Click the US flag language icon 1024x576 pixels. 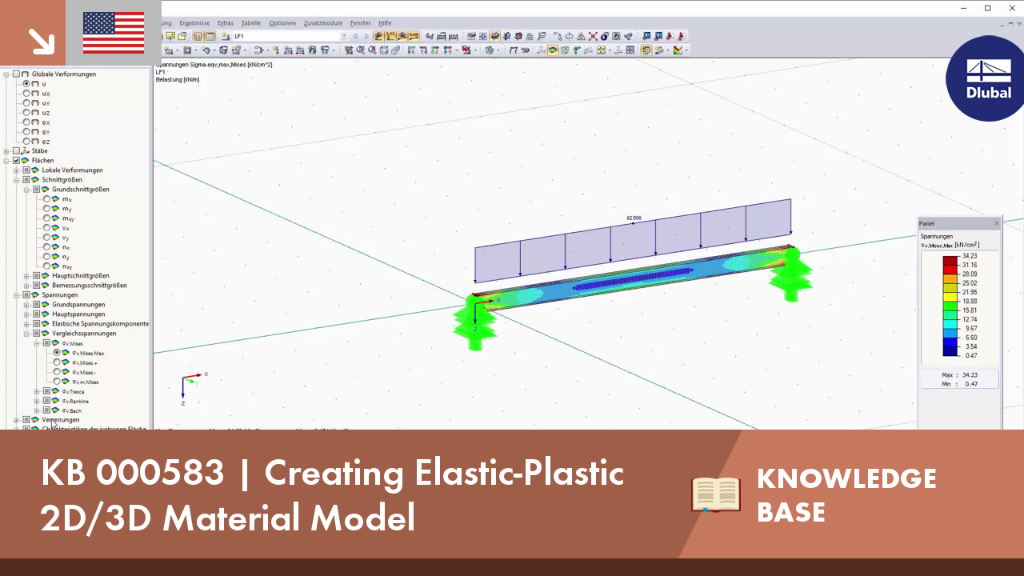point(114,32)
